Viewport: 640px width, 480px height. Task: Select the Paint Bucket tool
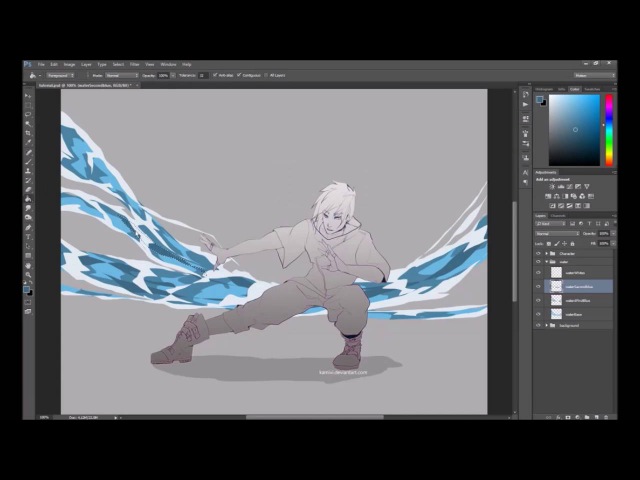click(28, 200)
